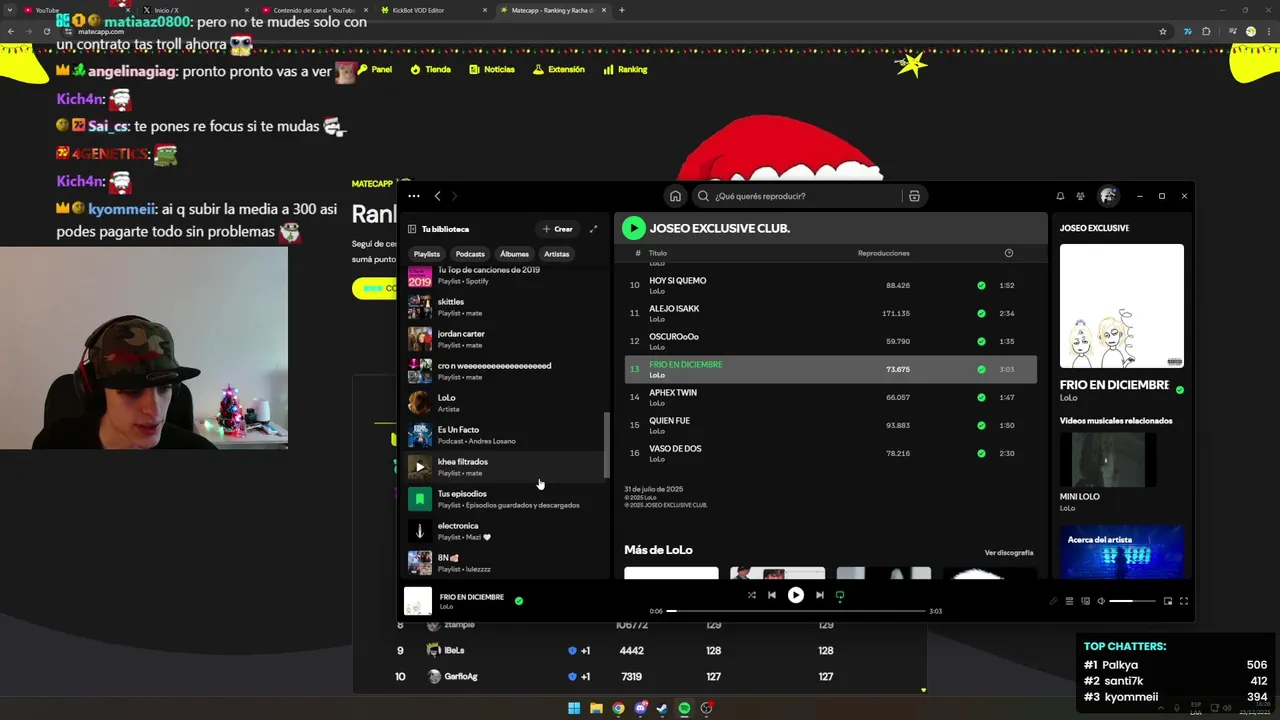Open Es Un Facto podcast
Screen dimensions: 1280x720
point(505,434)
